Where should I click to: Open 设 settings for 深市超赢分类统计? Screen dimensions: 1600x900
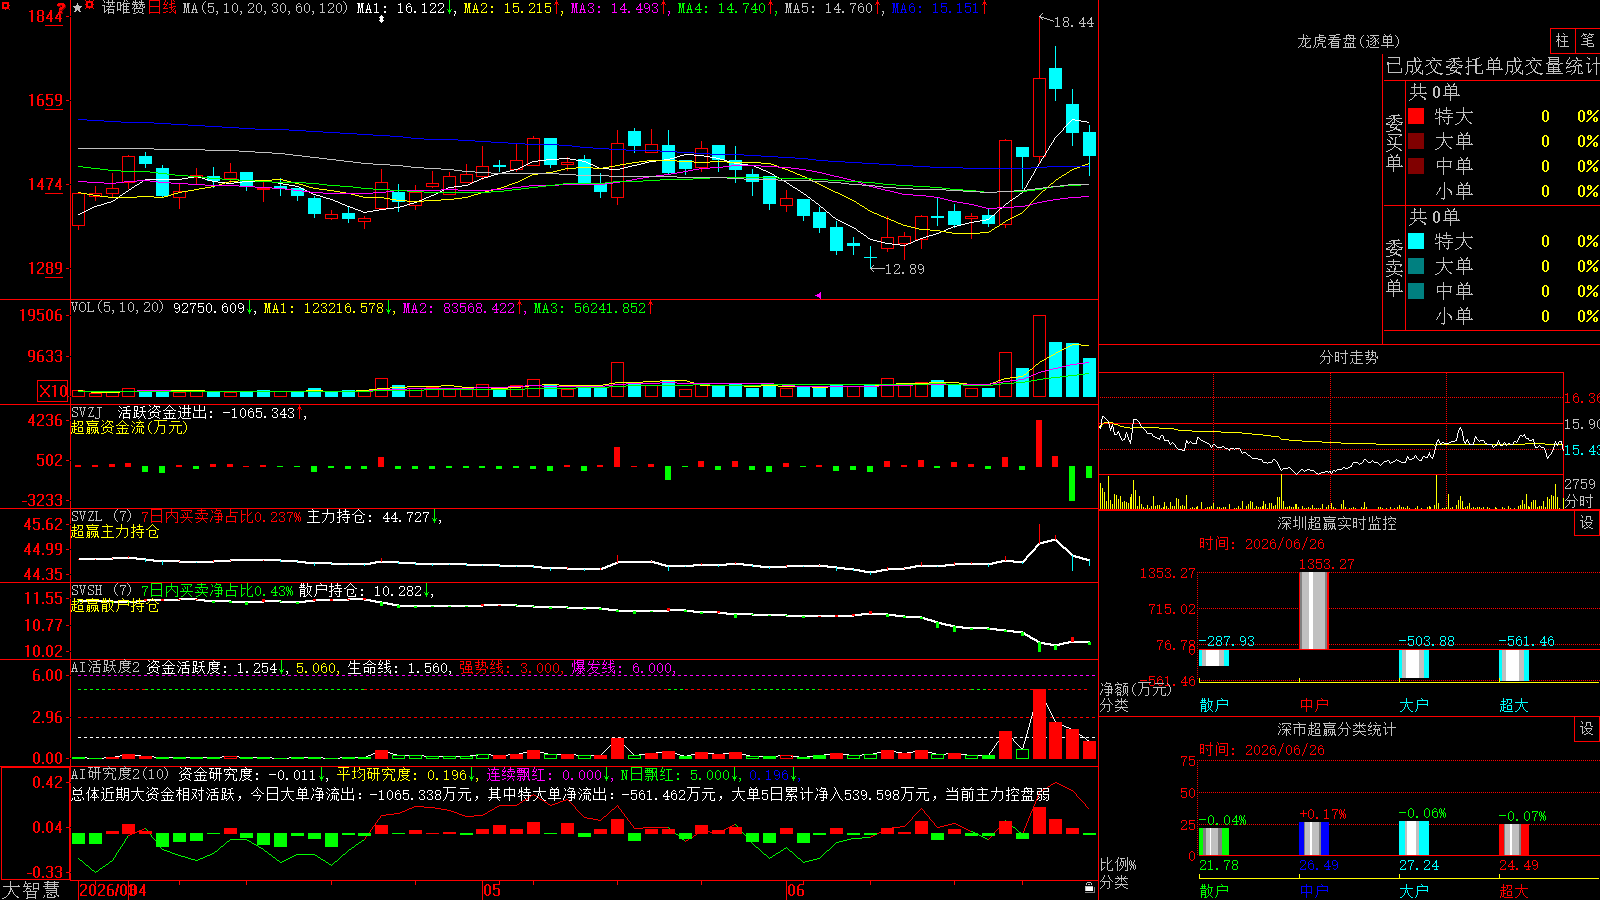(1587, 729)
